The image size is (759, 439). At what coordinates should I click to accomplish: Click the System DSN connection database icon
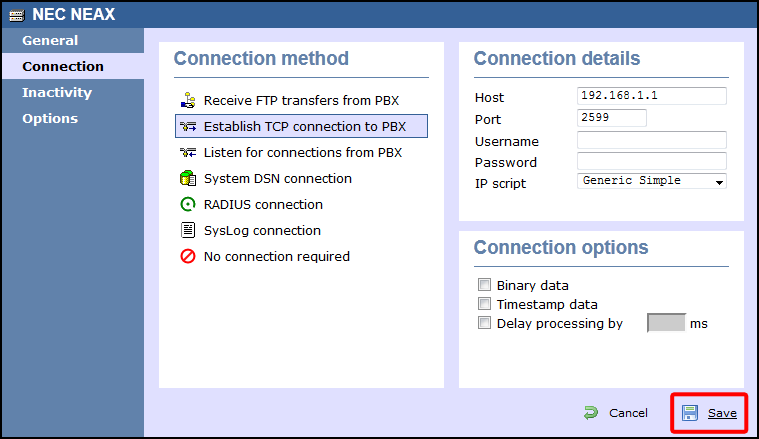[x=187, y=179]
